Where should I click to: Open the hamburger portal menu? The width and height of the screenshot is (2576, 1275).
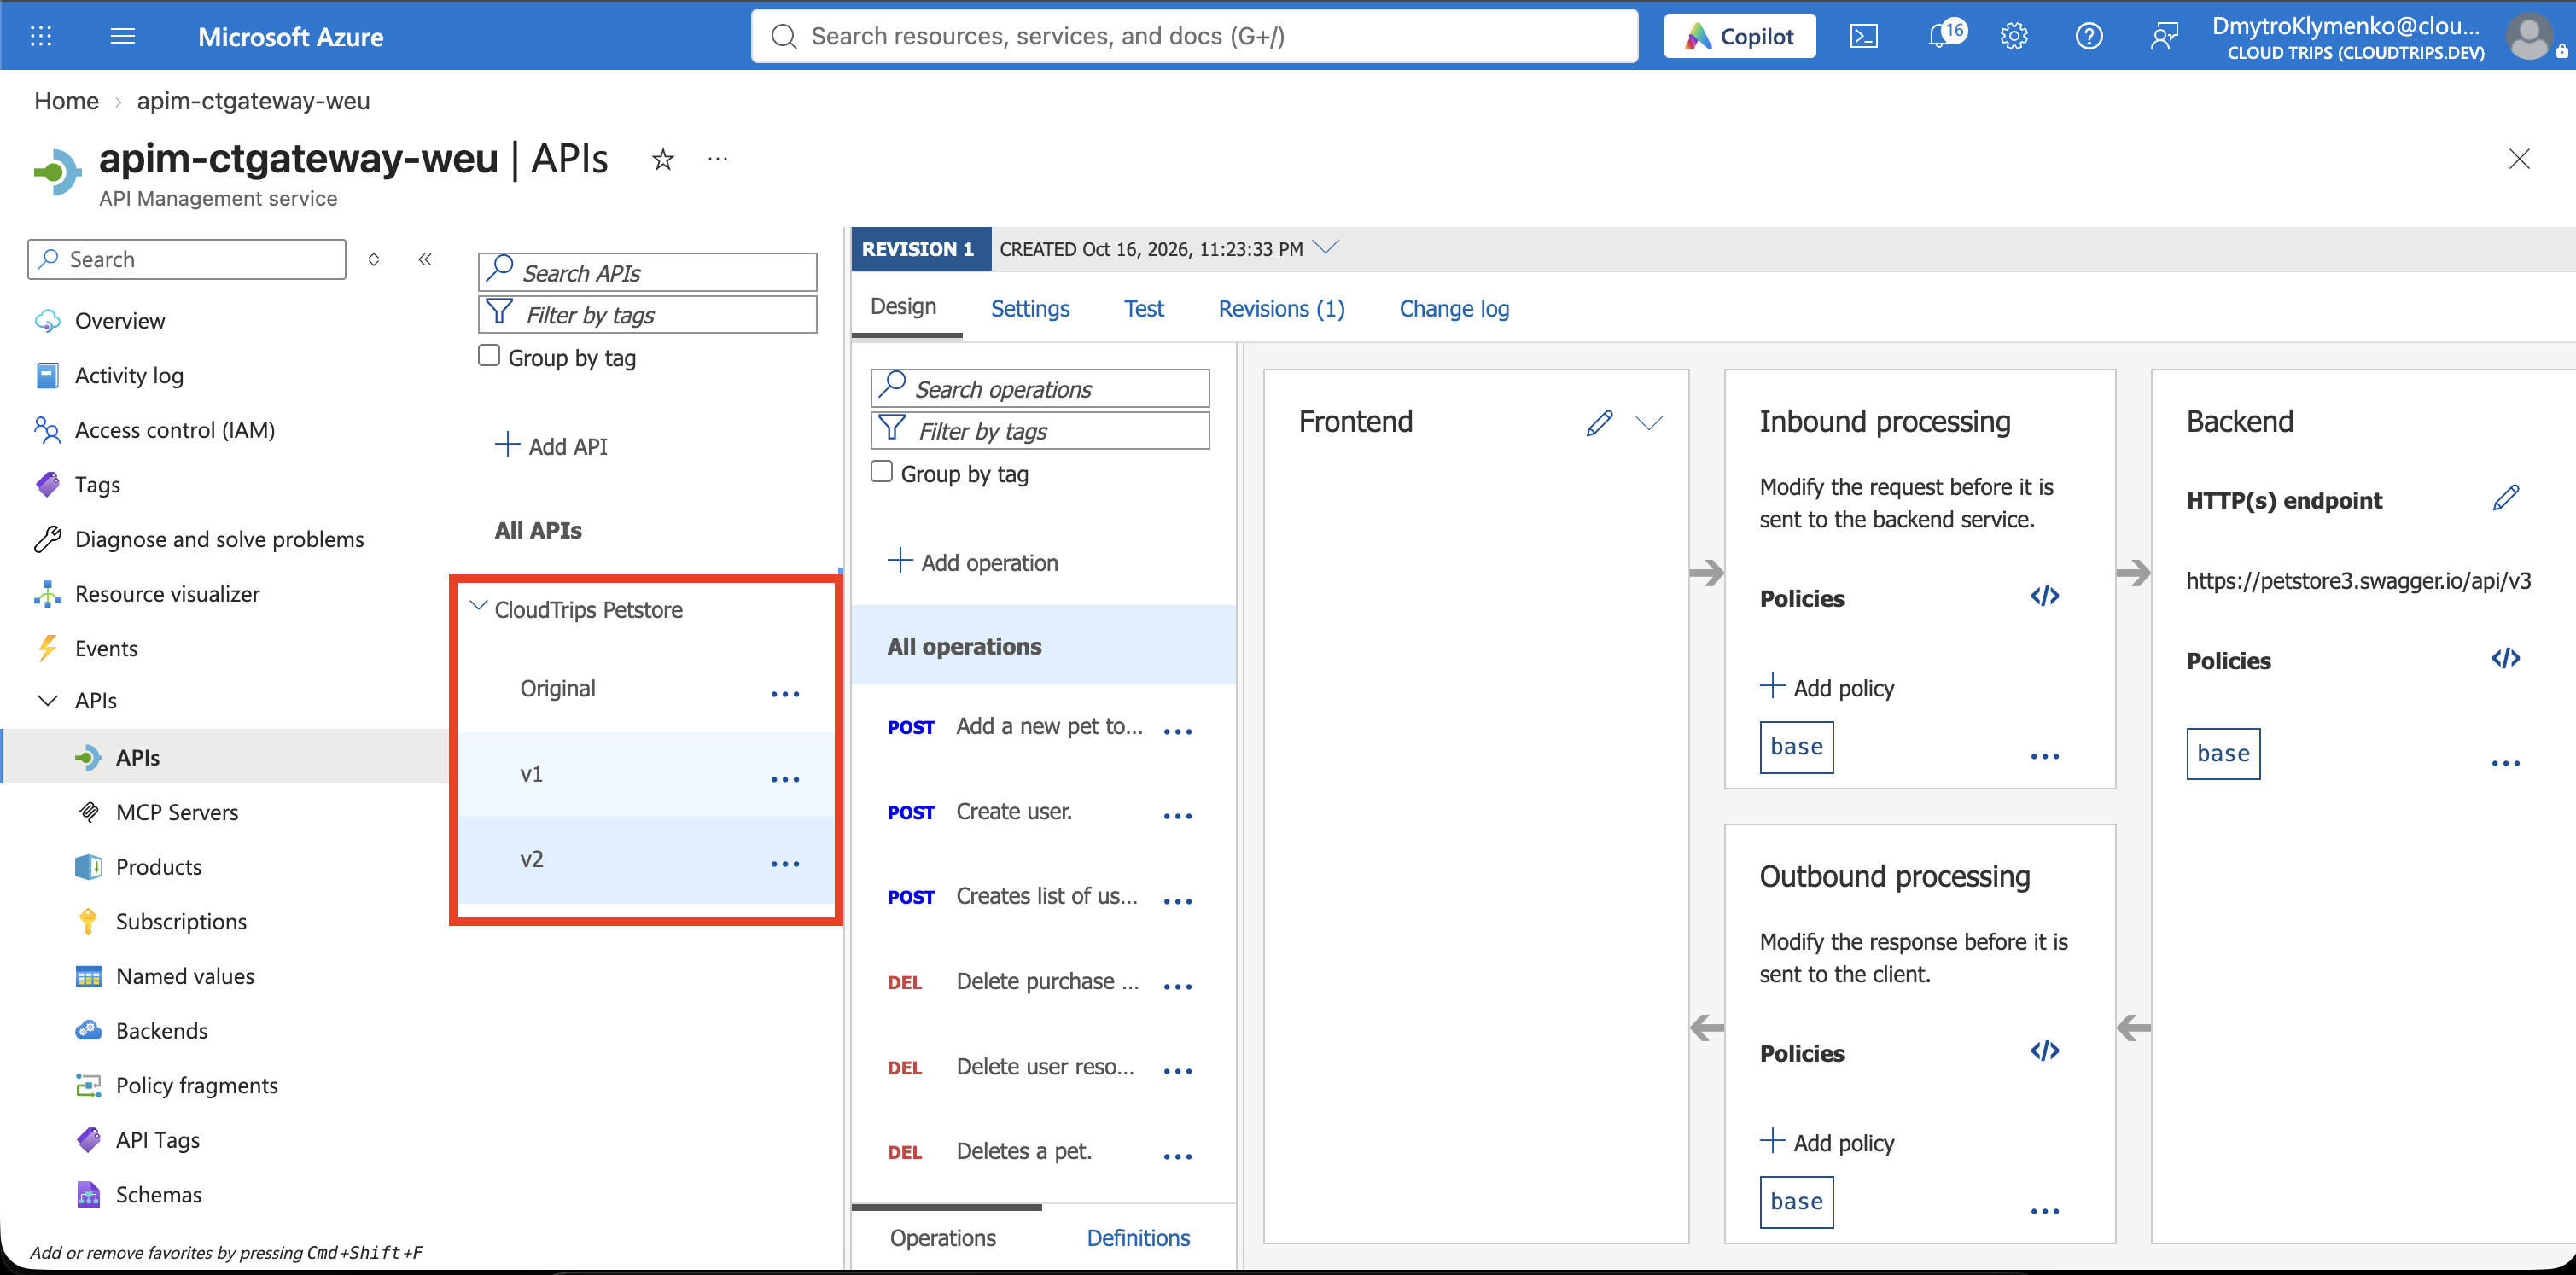click(123, 36)
